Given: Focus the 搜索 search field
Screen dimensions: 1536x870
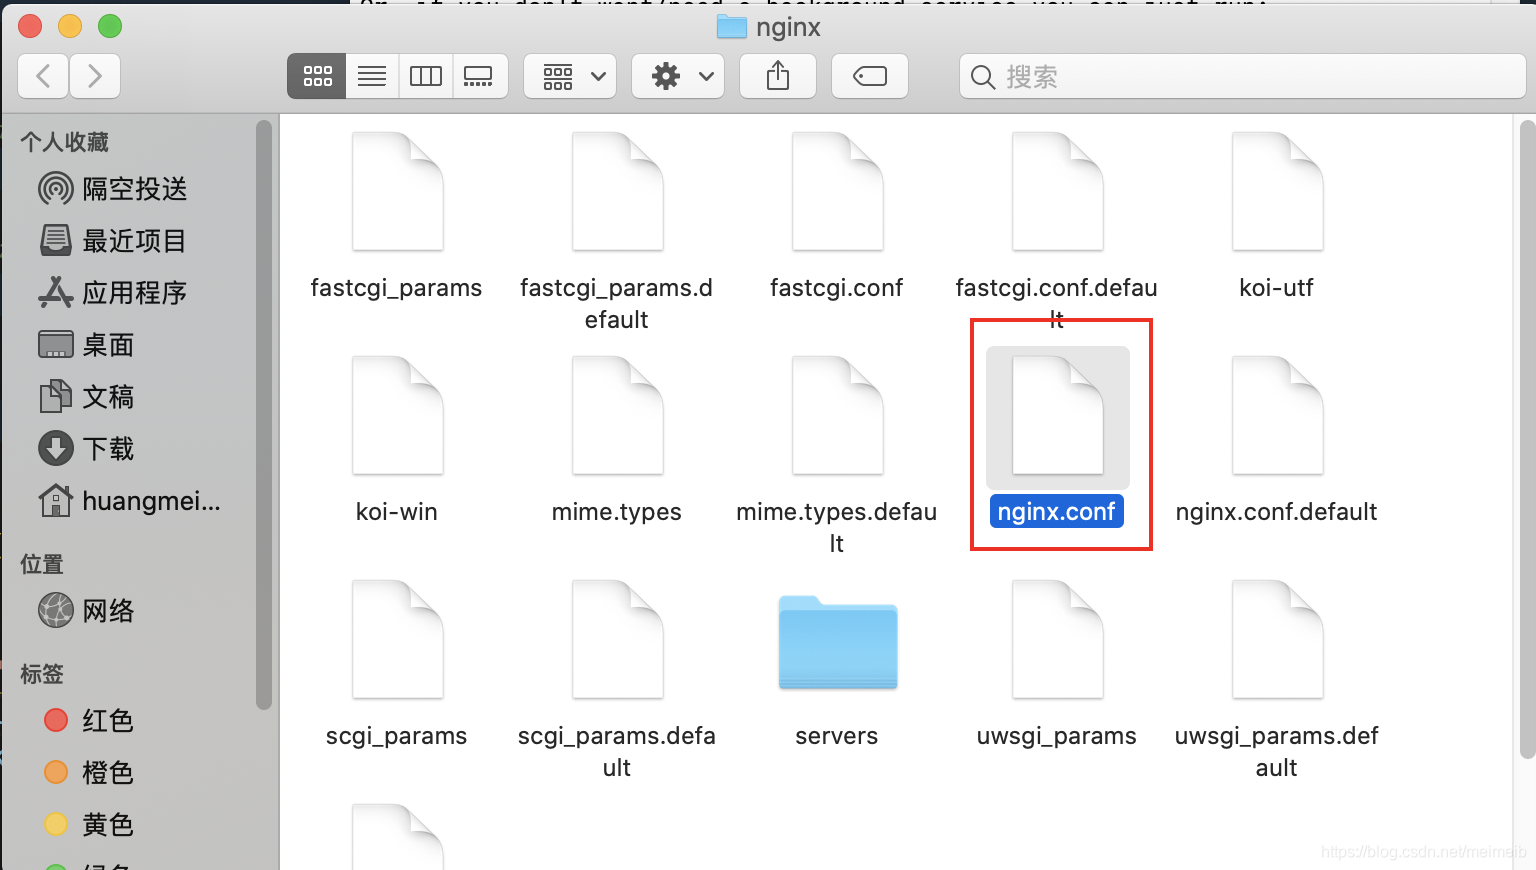Looking at the screenshot, I should (x=1243, y=76).
